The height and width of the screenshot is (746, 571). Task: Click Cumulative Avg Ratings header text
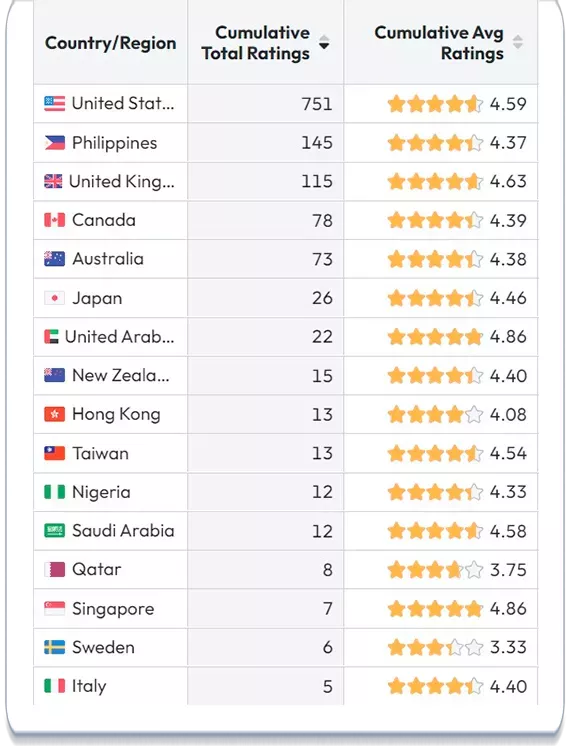click(x=439, y=43)
